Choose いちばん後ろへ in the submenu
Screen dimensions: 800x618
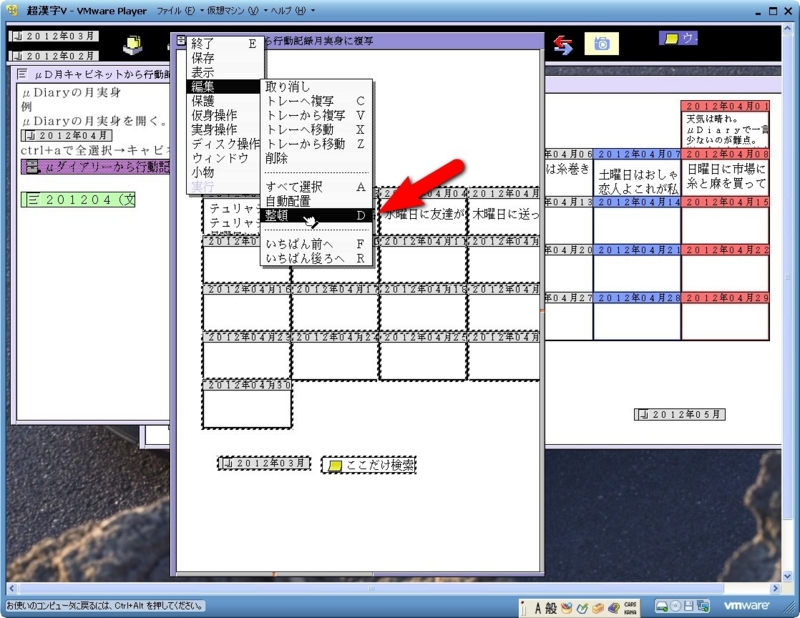coord(316,258)
